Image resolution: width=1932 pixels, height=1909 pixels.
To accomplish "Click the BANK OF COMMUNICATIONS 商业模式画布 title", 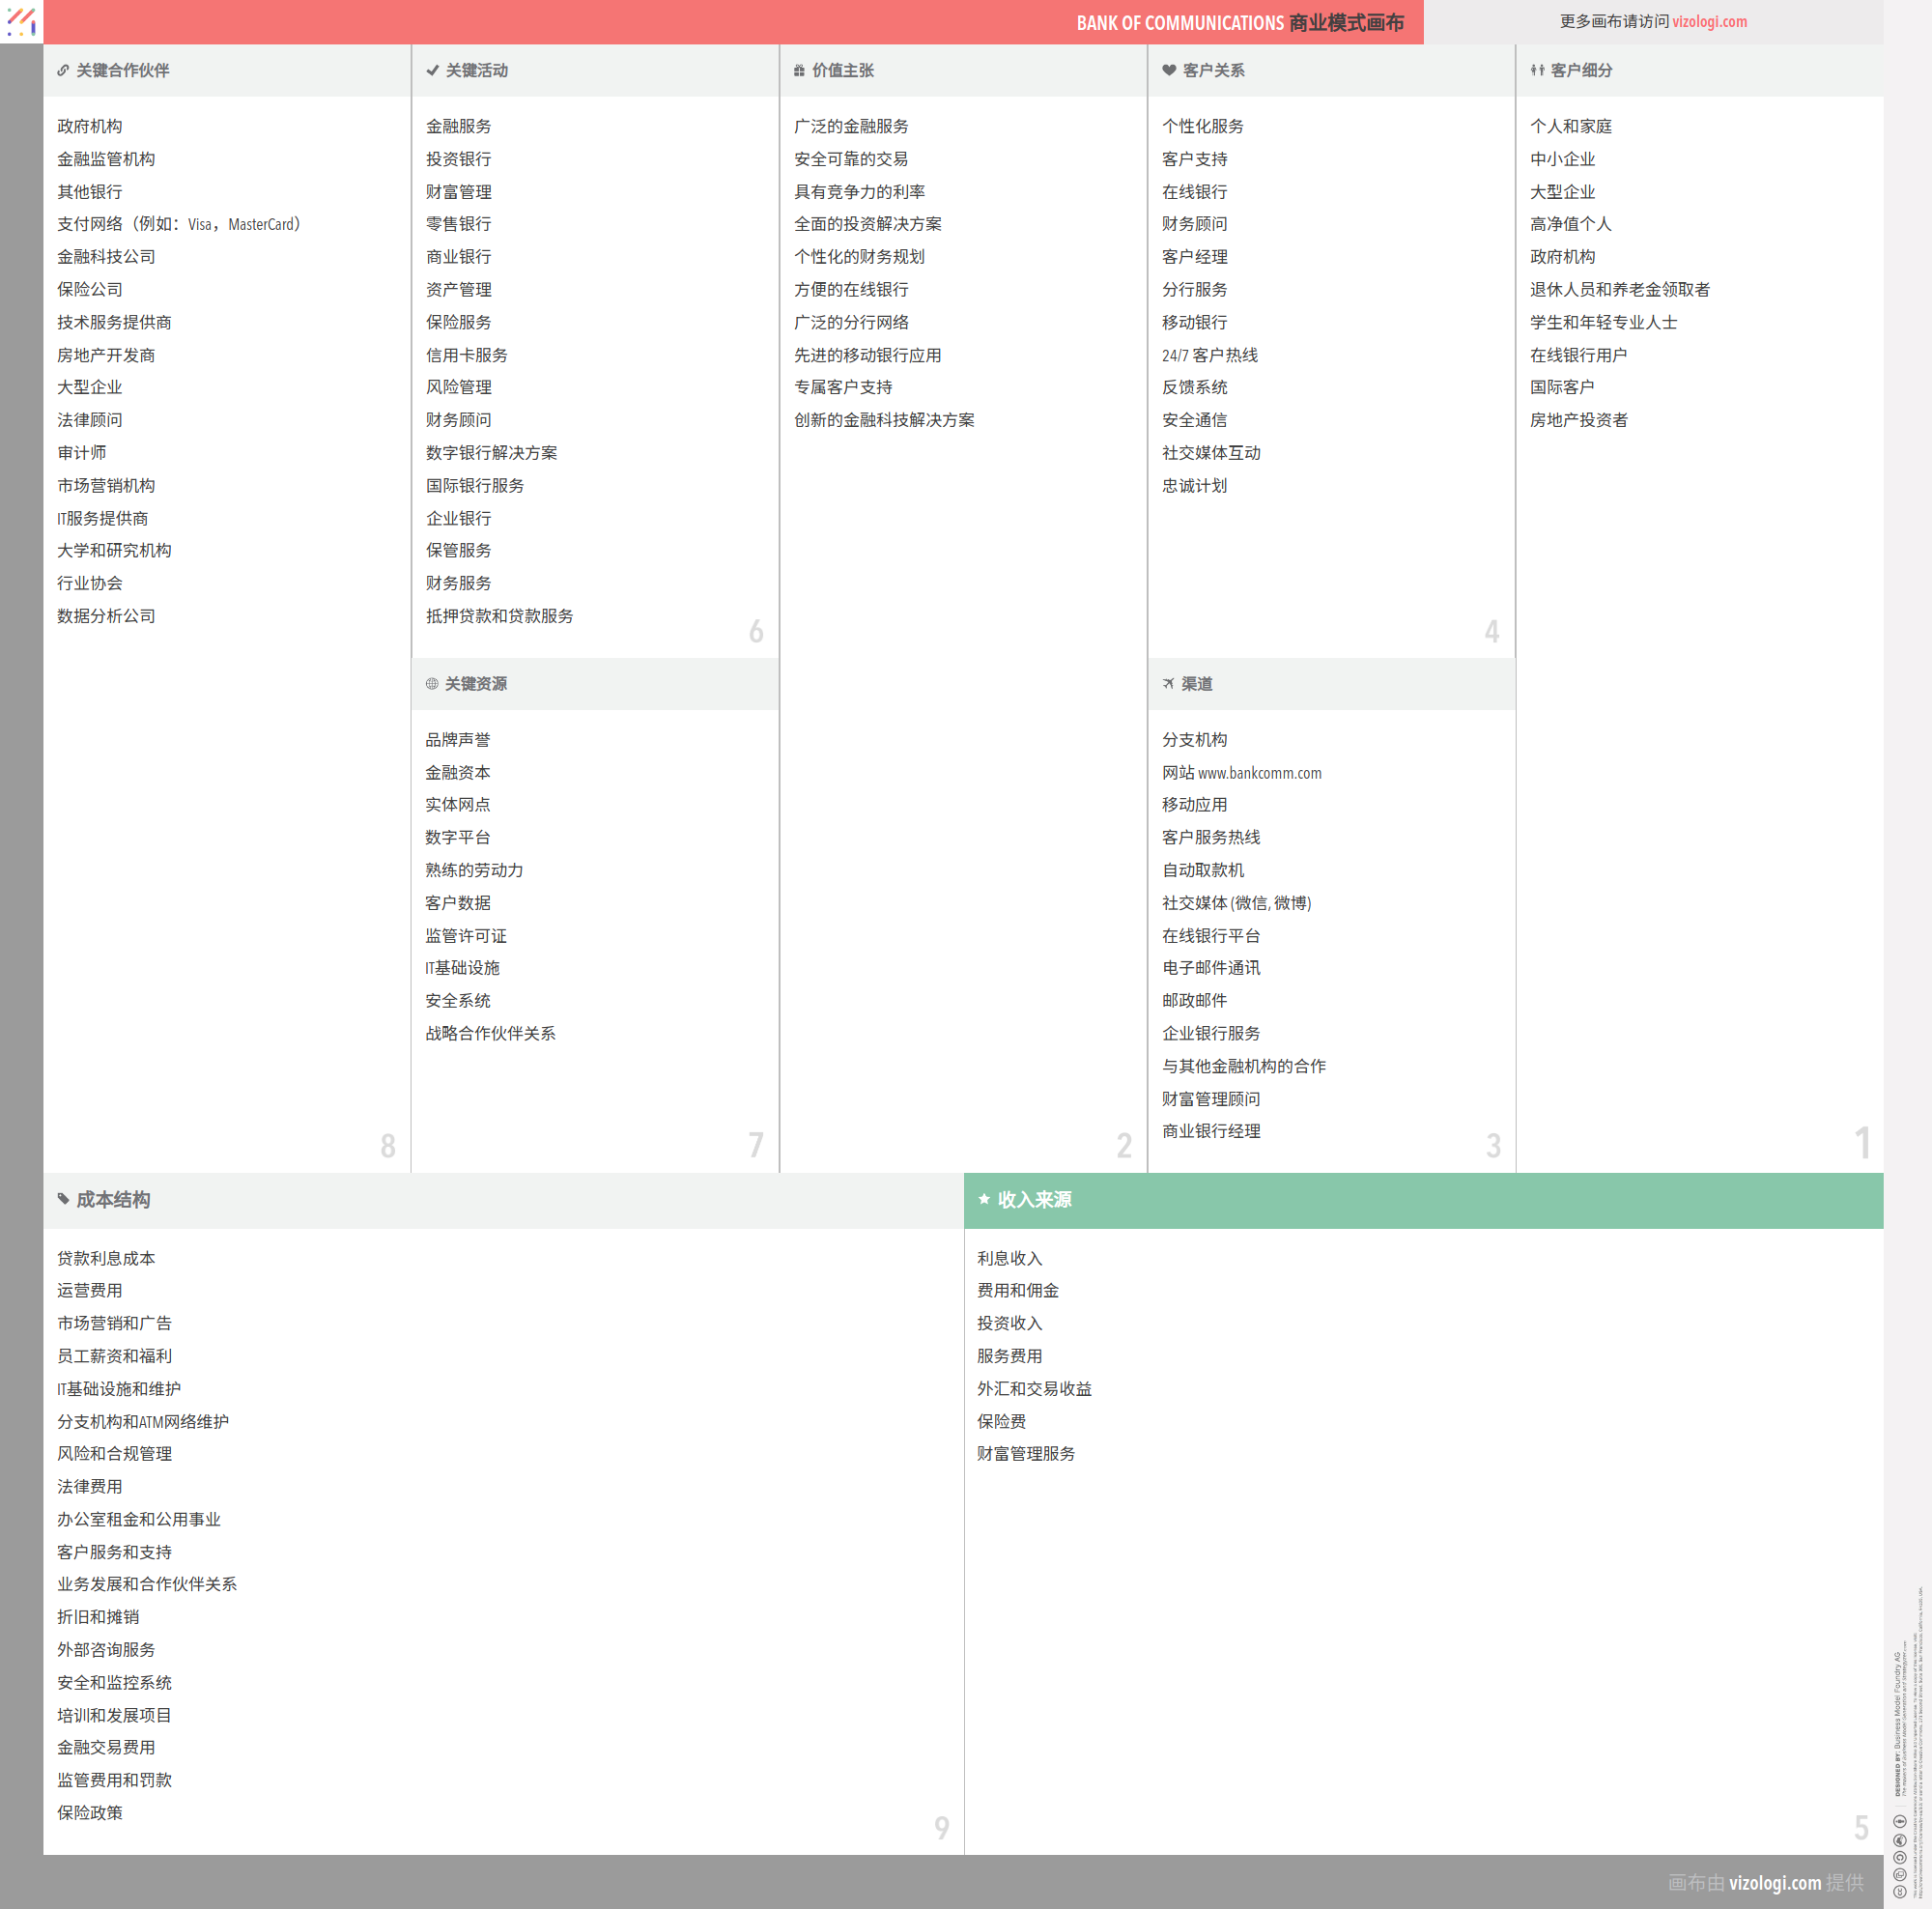I will coord(1239,23).
